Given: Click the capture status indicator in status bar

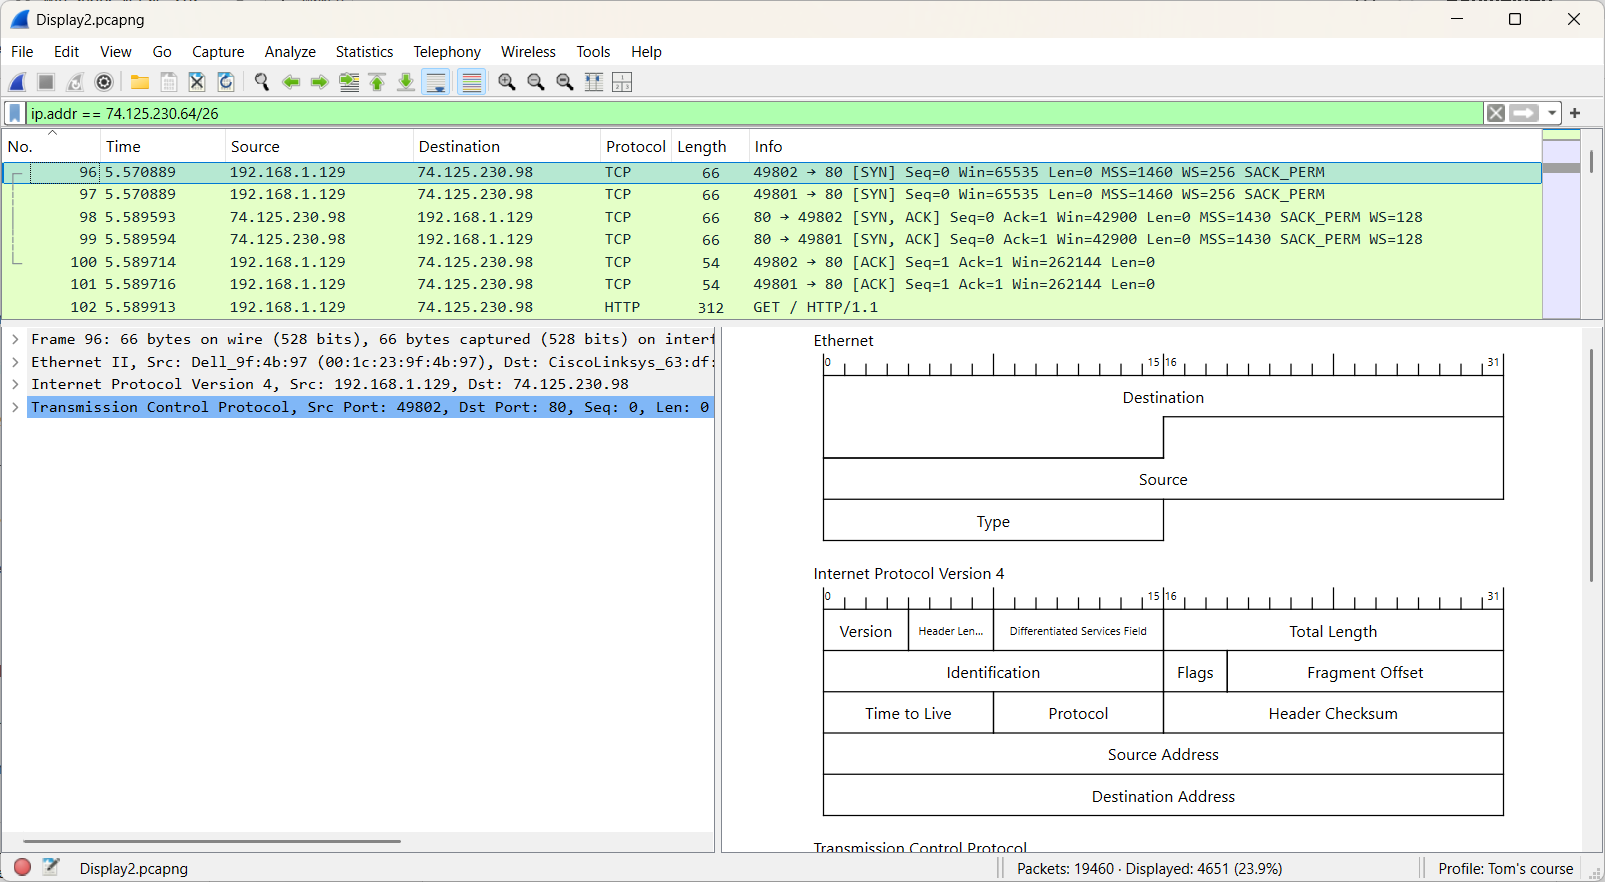Looking at the screenshot, I should pyautogui.click(x=23, y=868).
